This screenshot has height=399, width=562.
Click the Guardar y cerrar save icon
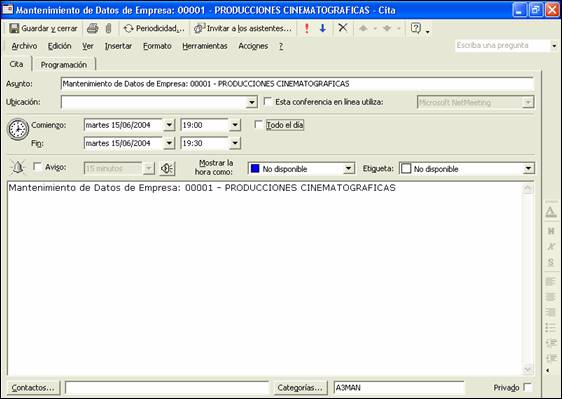[14, 28]
